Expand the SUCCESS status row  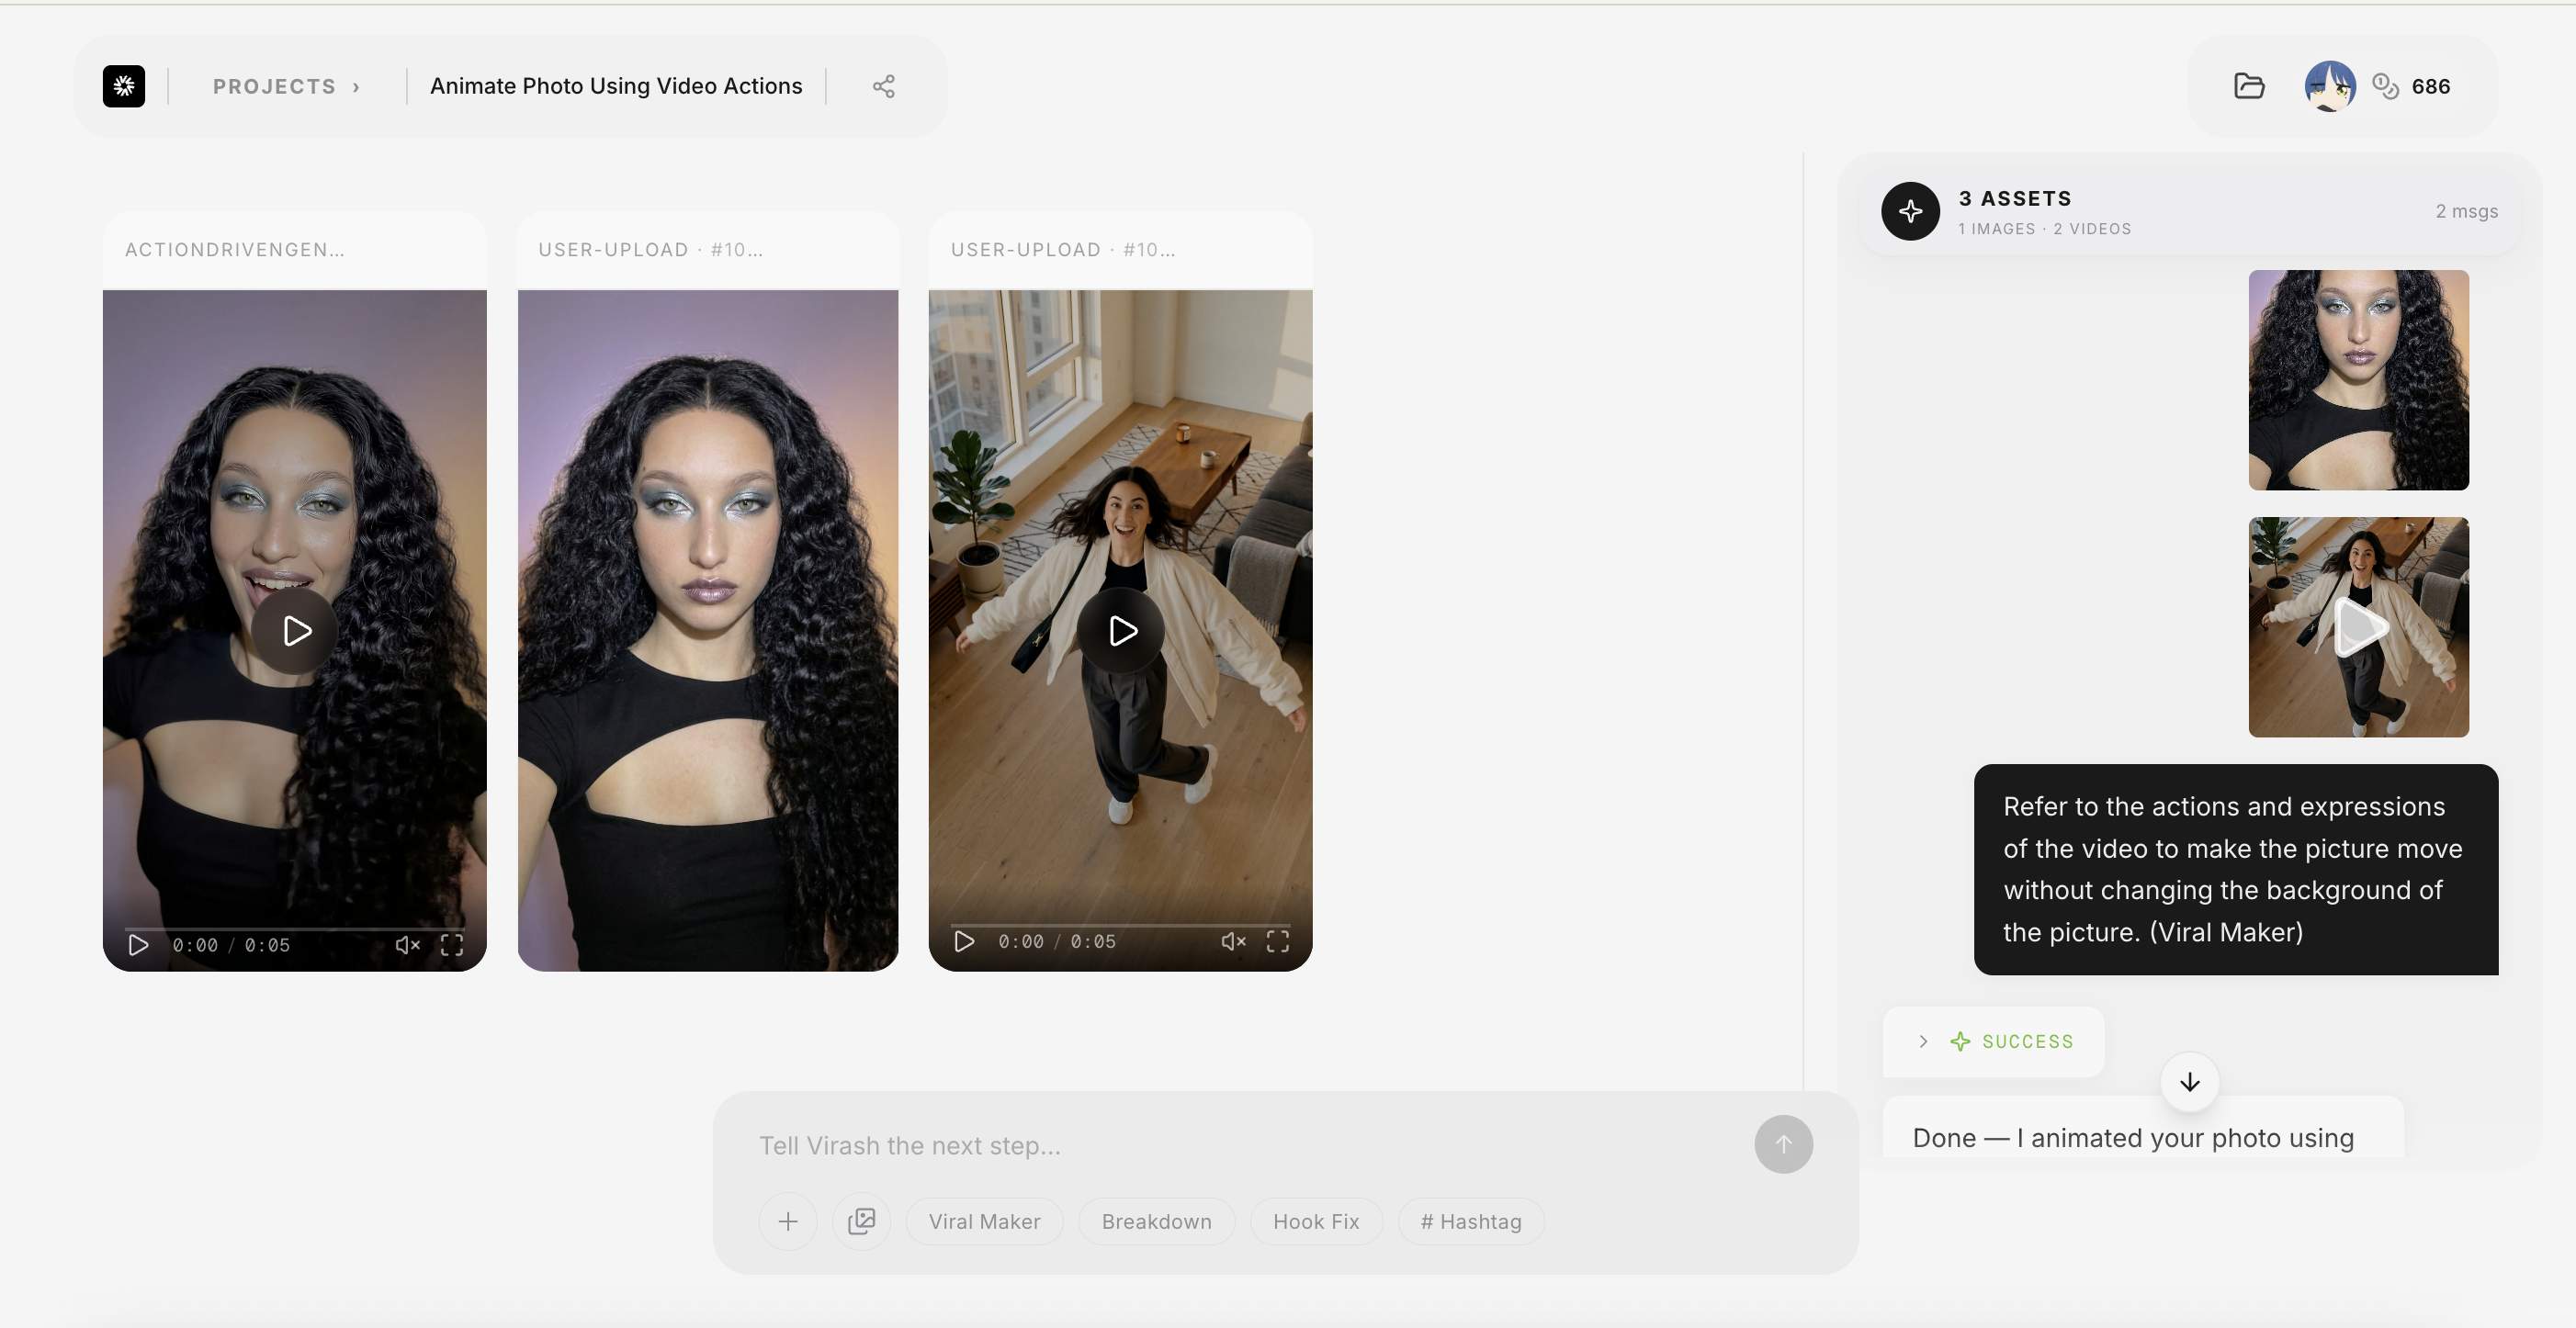1923,1041
